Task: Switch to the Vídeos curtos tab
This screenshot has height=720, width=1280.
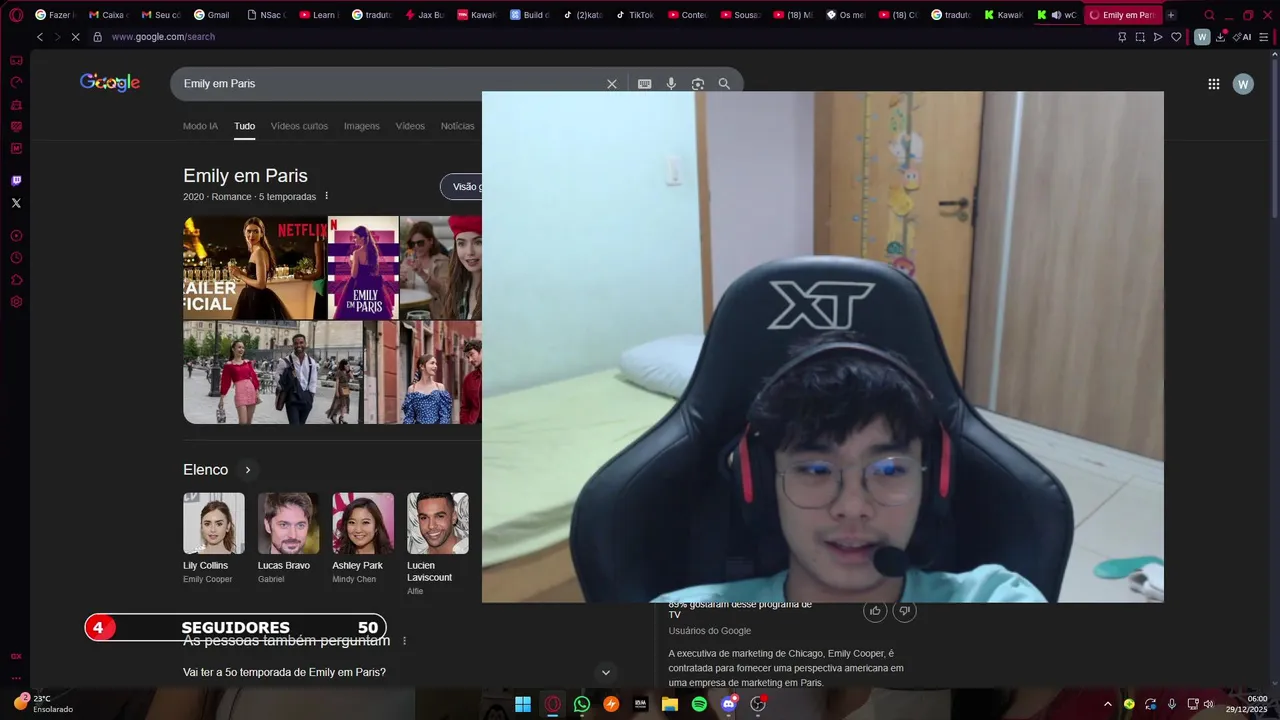Action: click(299, 126)
